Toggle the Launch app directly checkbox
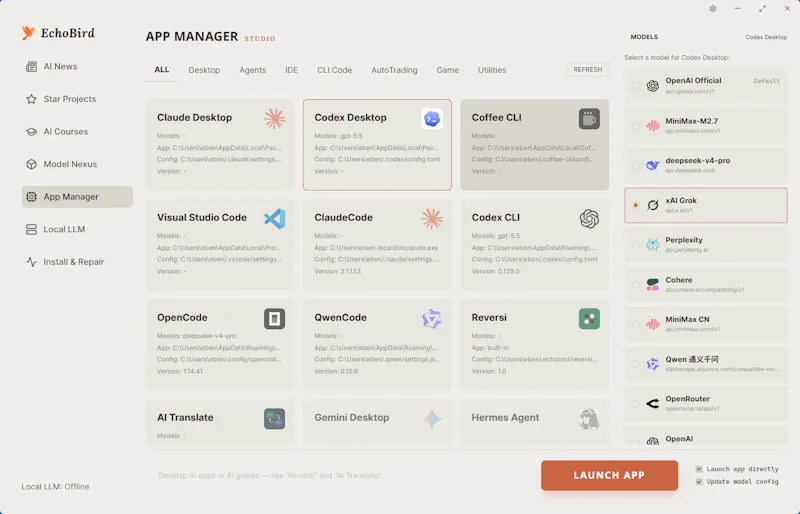The width and height of the screenshot is (800, 514). [x=699, y=469]
